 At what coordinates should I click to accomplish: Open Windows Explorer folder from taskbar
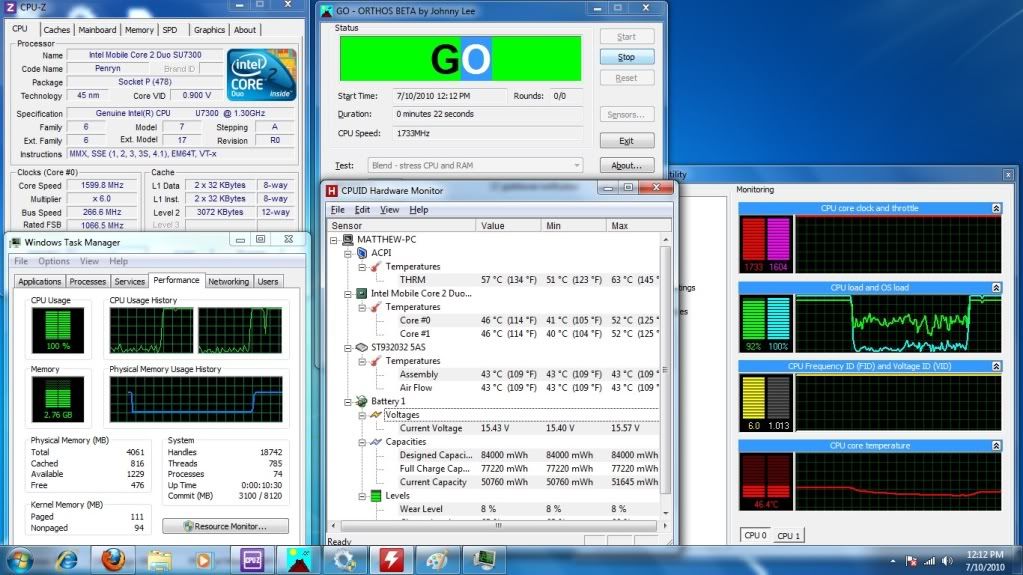(159, 560)
